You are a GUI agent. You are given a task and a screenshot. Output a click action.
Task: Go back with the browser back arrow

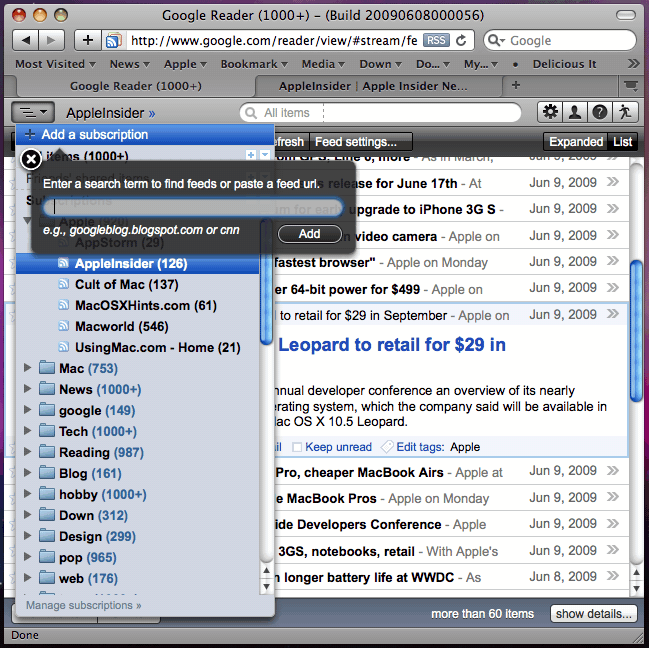tap(26, 40)
